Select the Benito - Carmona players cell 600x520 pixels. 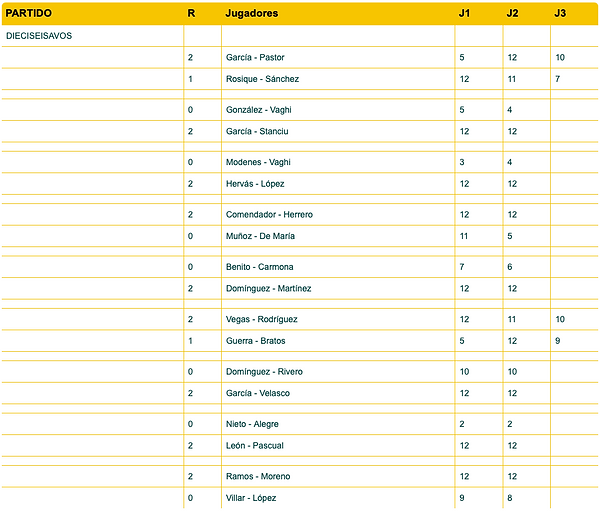pyautogui.click(x=258, y=267)
